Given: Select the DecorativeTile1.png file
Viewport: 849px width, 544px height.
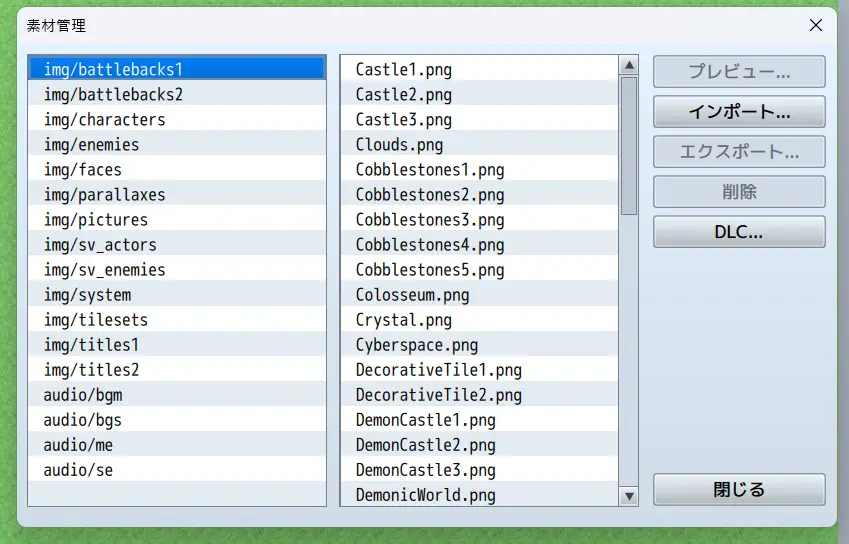Looking at the screenshot, I should (438, 370).
